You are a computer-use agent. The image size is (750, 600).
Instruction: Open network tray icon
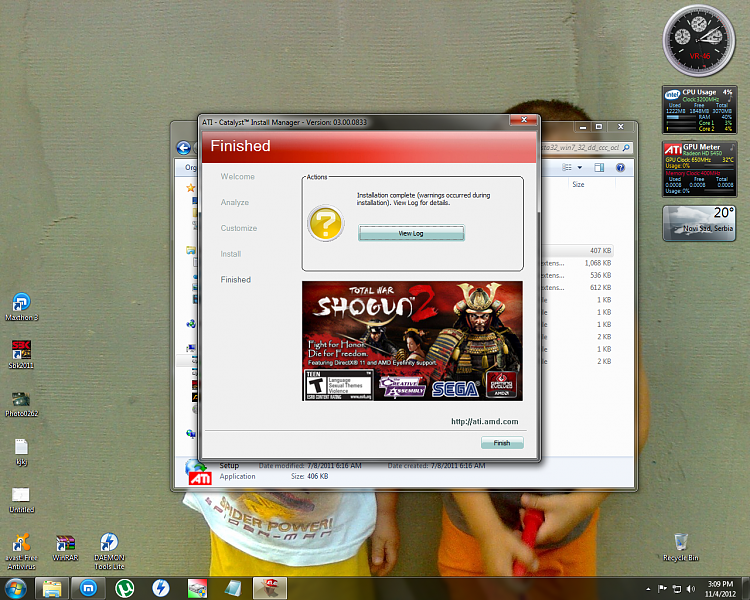(x=677, y=589)
